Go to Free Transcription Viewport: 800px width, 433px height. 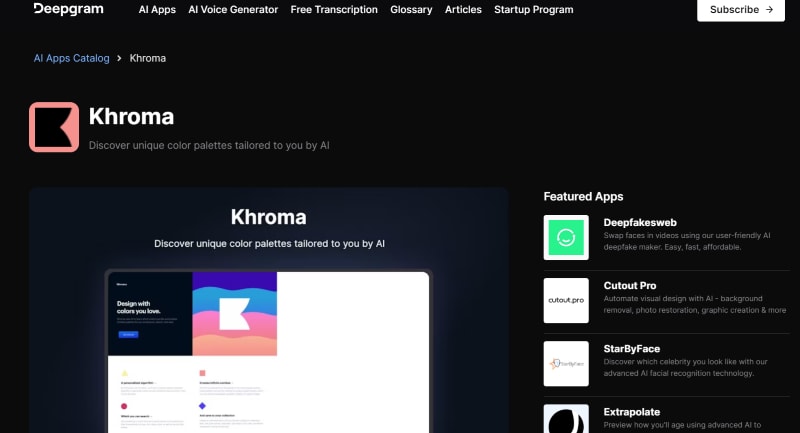pyautogui.click(x=334, y=10)
